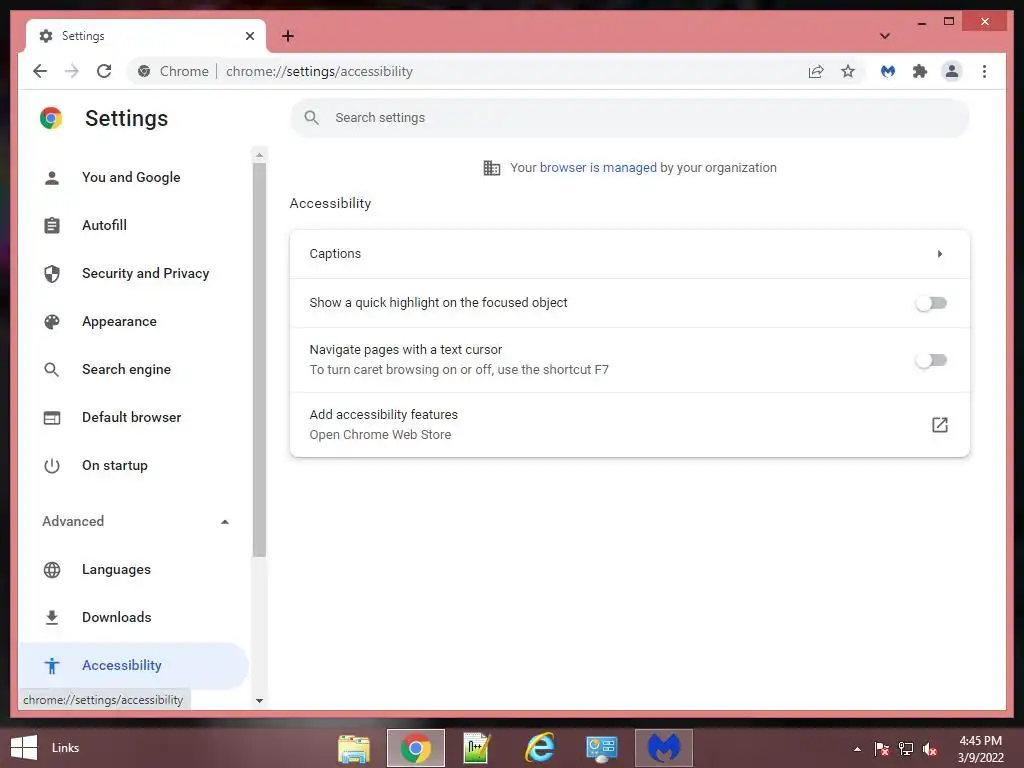Click Add accessibility features row
1024x768 pixels.
[630, 425]
